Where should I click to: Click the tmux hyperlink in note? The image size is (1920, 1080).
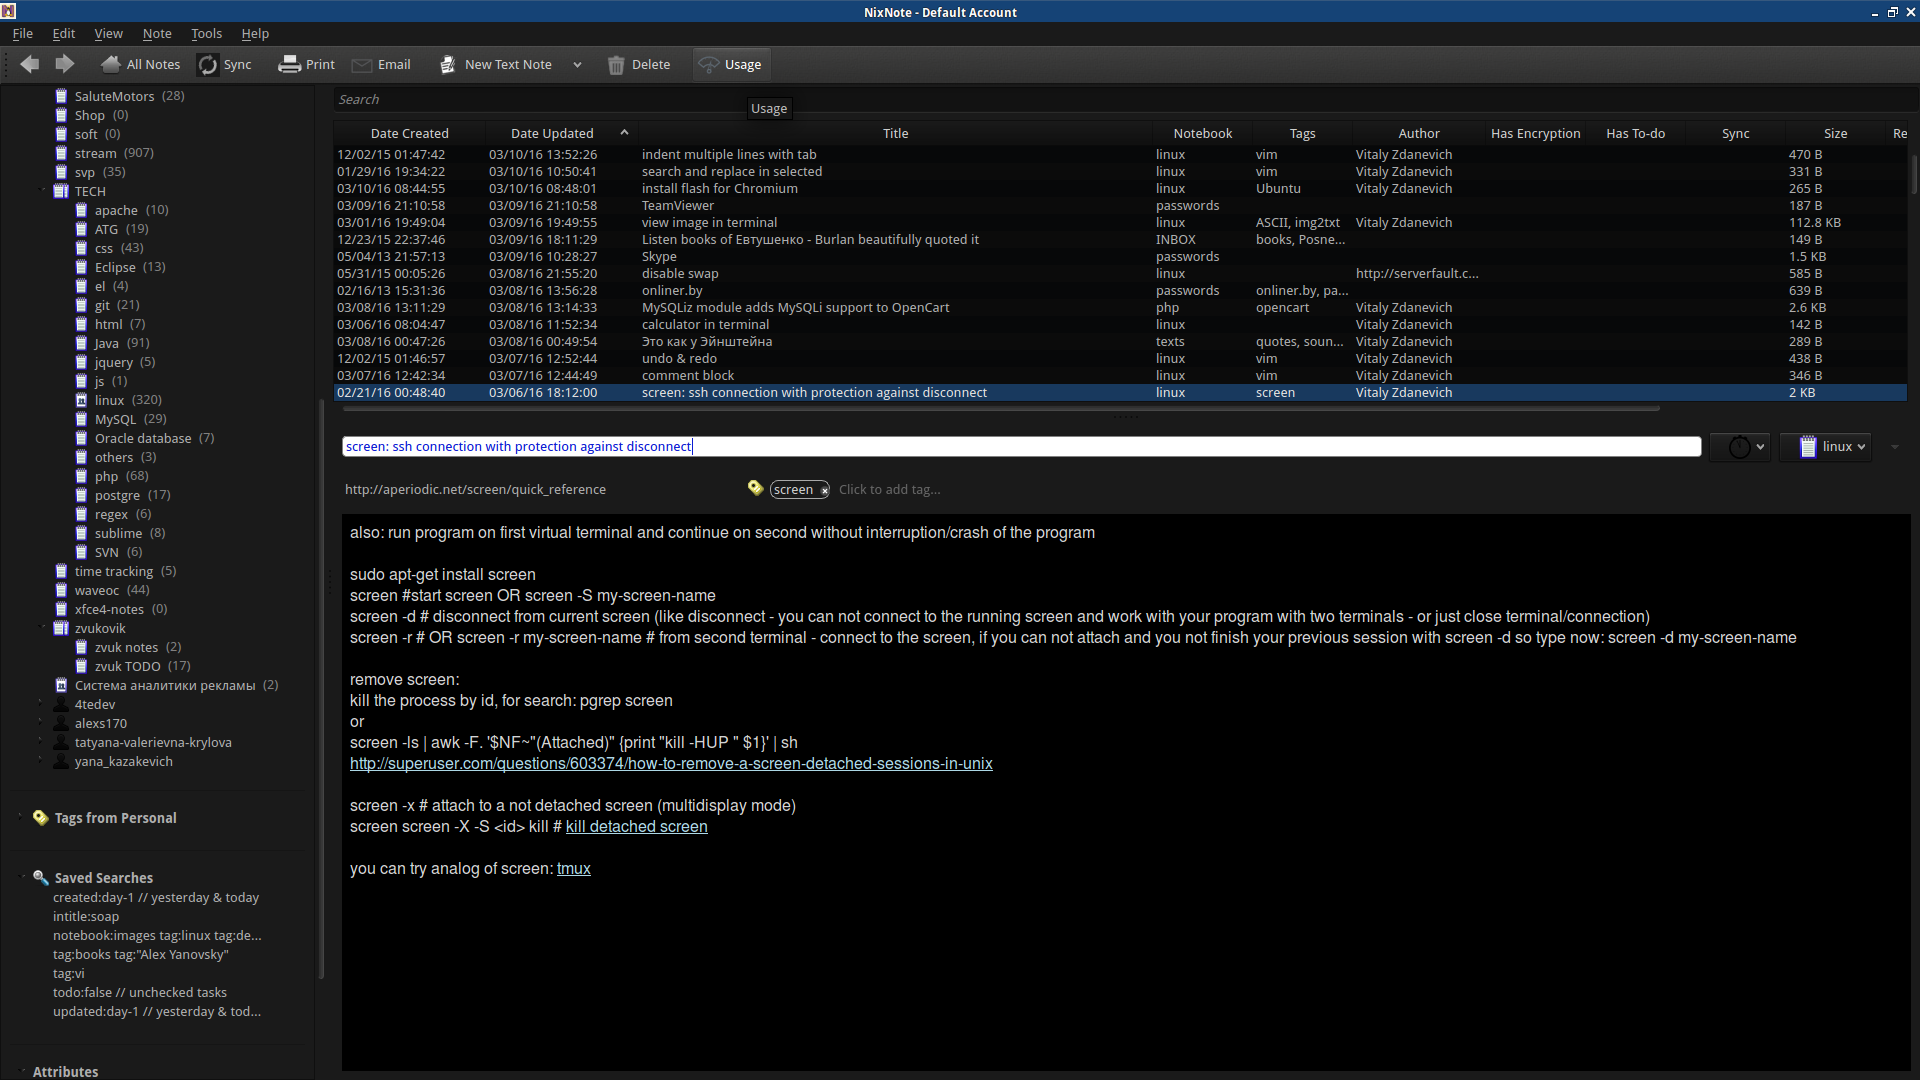pyautogui.click(x=573, y=869)
